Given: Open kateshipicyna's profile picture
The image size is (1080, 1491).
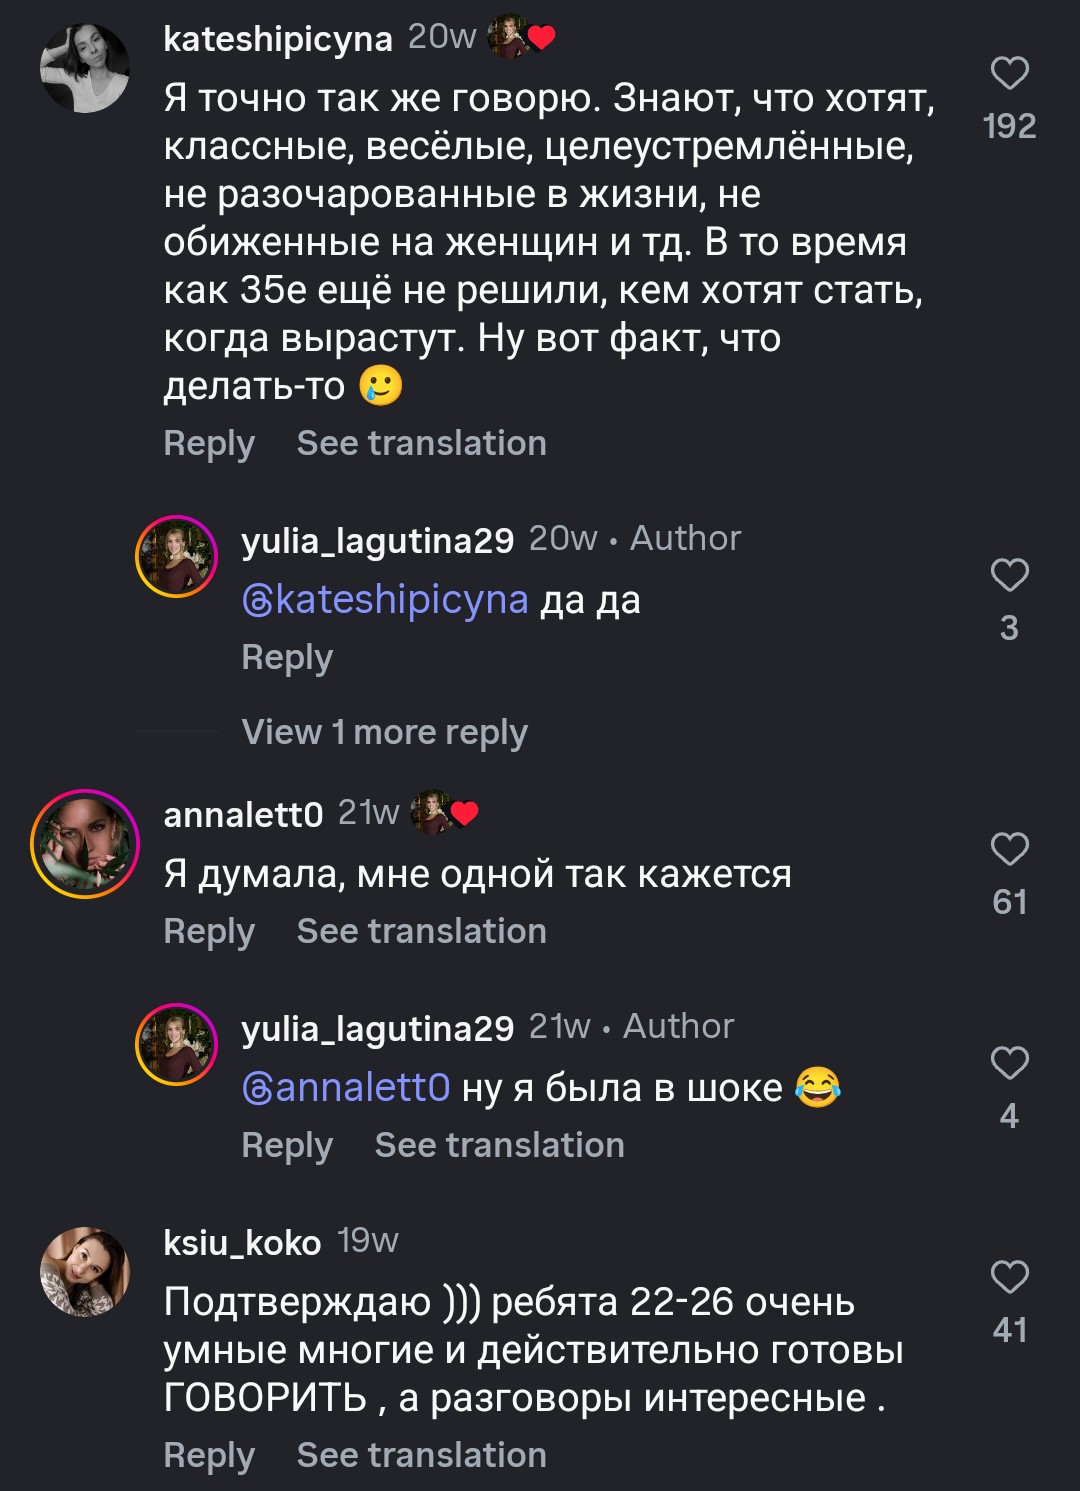Looking at the screenshot, I should 85,68.
